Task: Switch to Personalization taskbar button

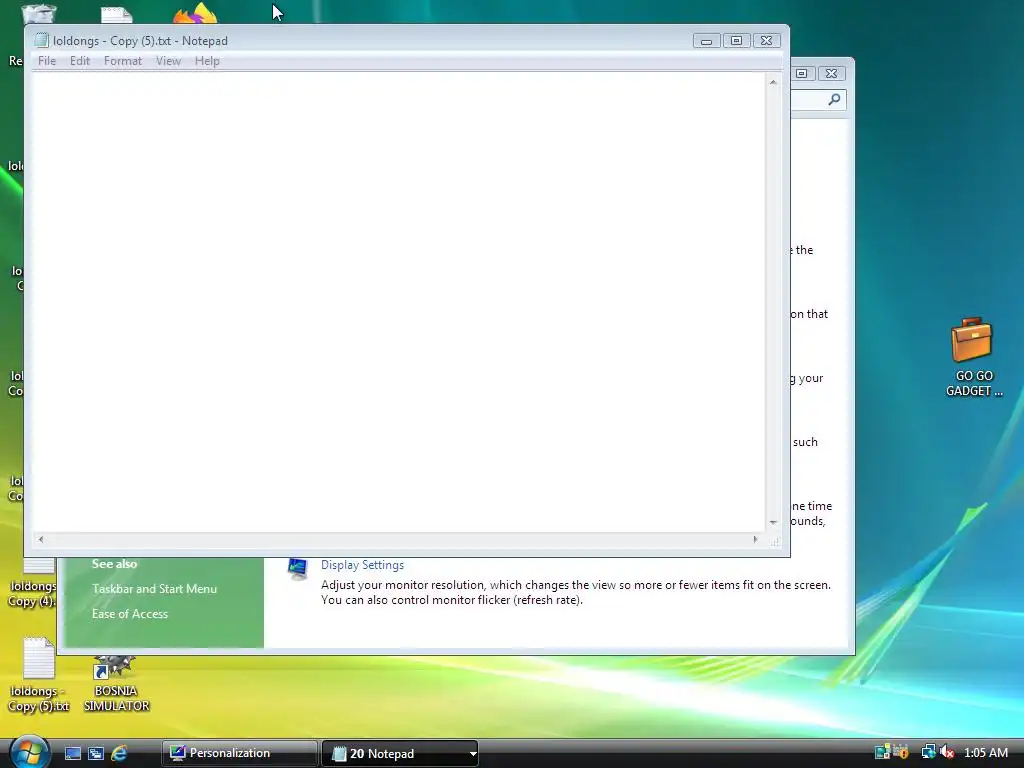Action: (x=239, y=754)
